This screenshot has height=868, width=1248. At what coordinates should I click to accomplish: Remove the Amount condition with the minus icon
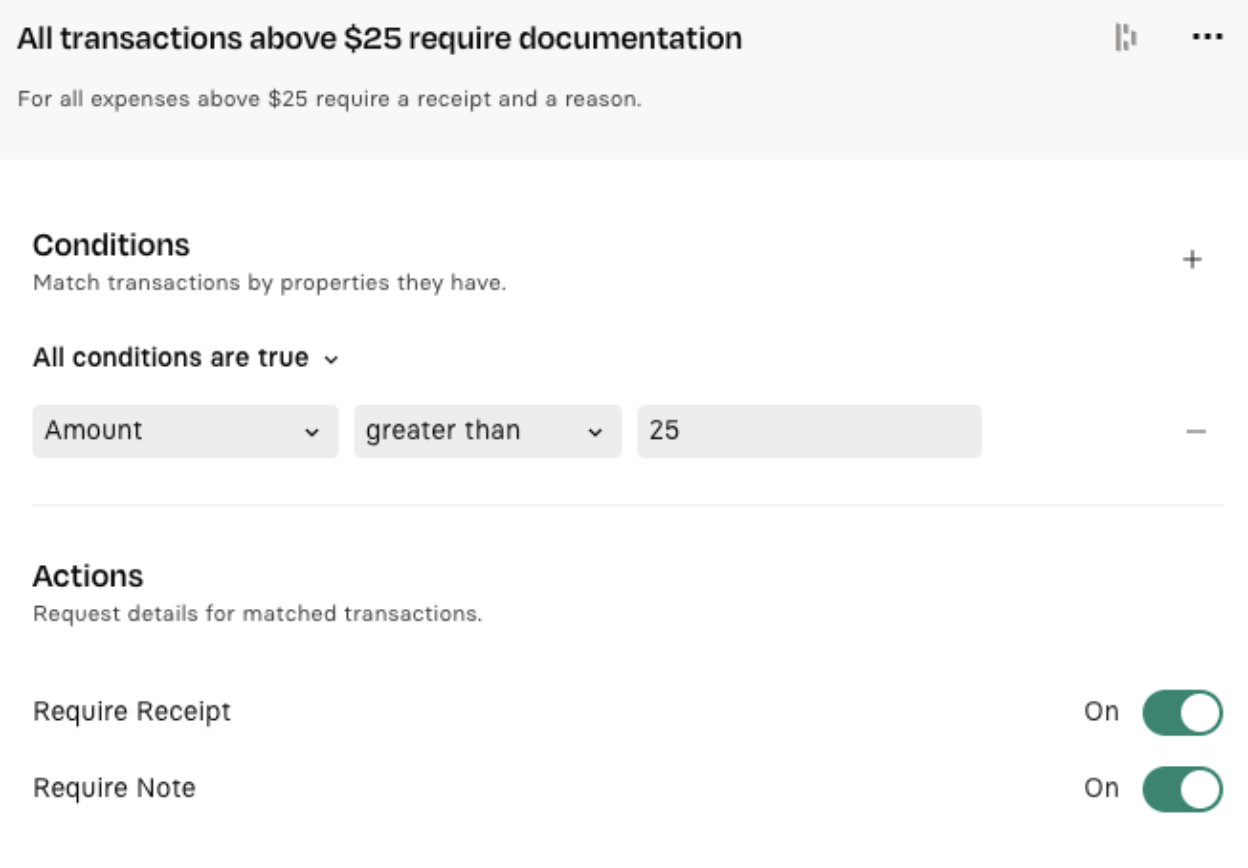pyautogui.click(x=1196, y=432)
